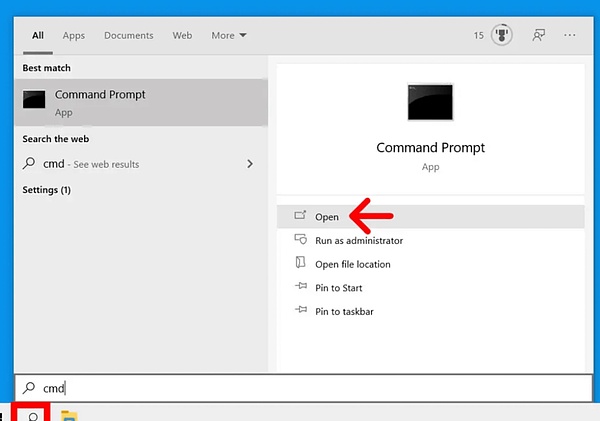Click Open to launch Command Prompt
The width and height of the screenshot is (600, 421).
pyautogui.click(x=327, y=217)
